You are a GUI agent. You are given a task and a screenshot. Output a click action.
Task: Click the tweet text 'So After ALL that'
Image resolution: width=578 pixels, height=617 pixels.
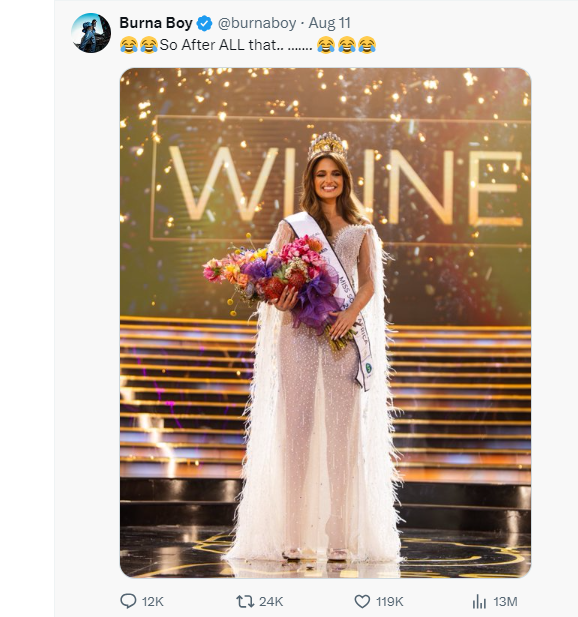[221, 45]
